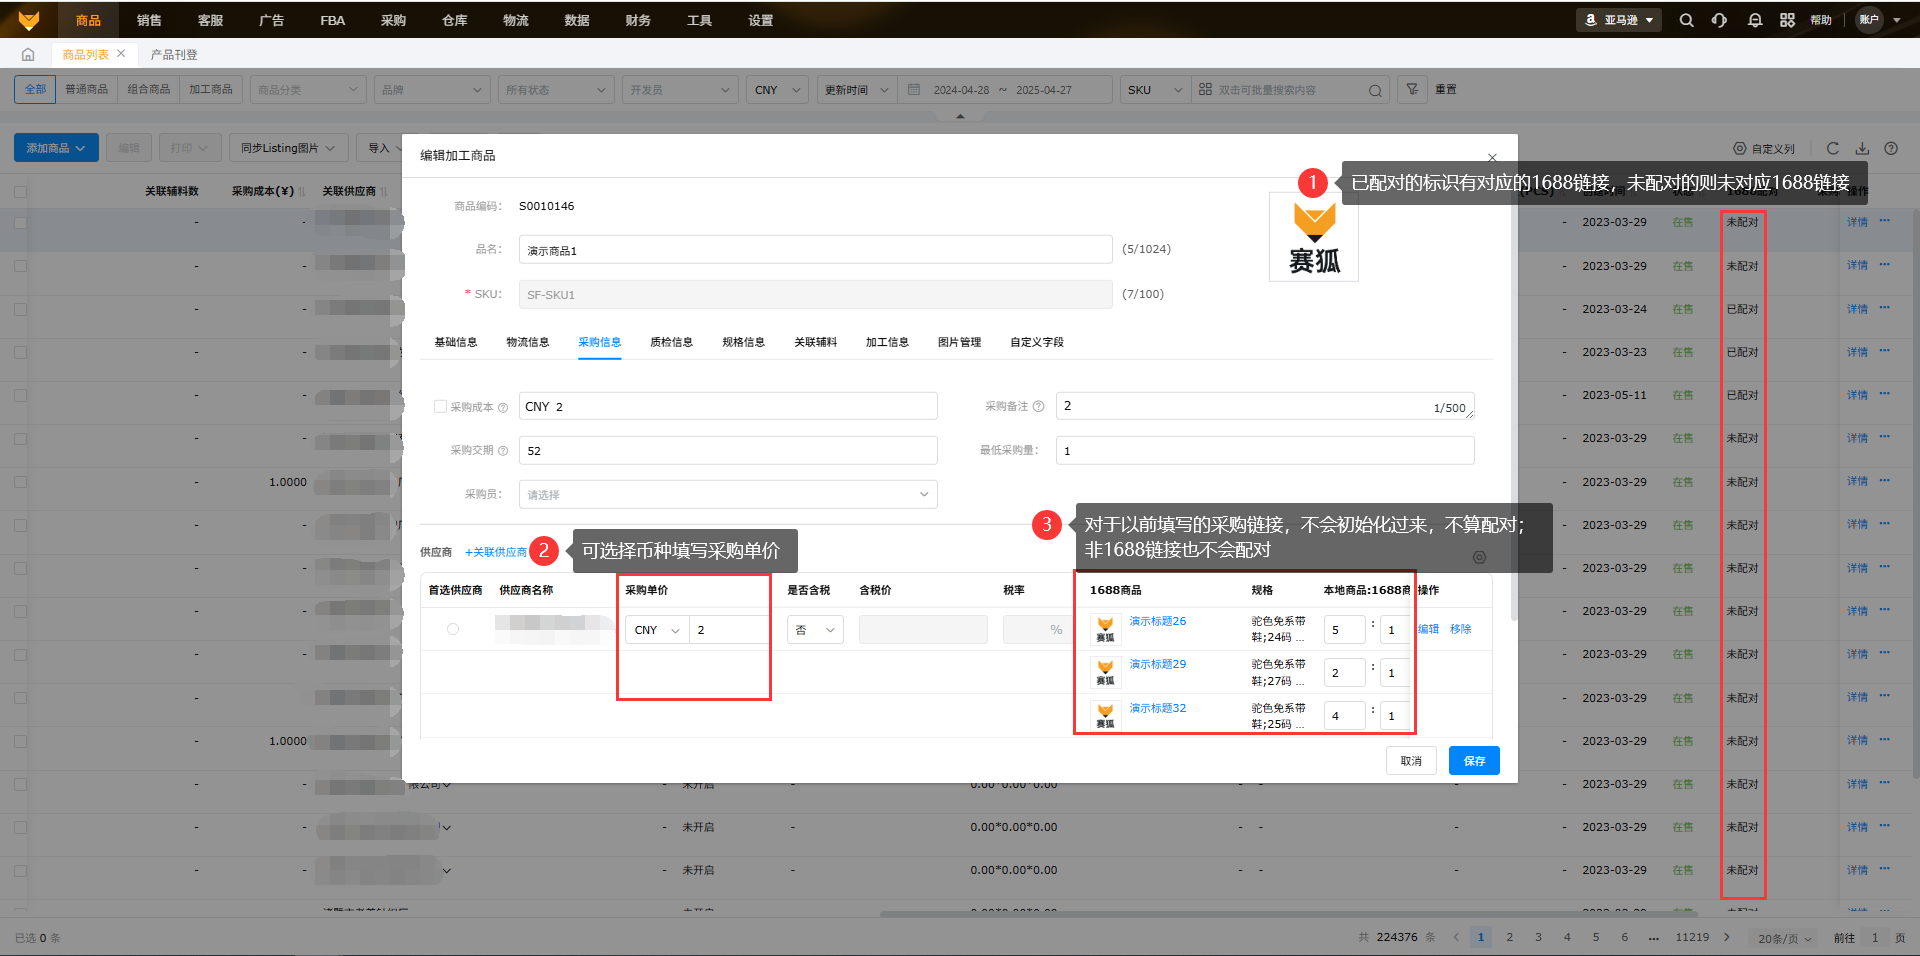Tick the 采购成本 checkbox
The width and height of the screenshot is (1920, 956).
pos(440,406)
